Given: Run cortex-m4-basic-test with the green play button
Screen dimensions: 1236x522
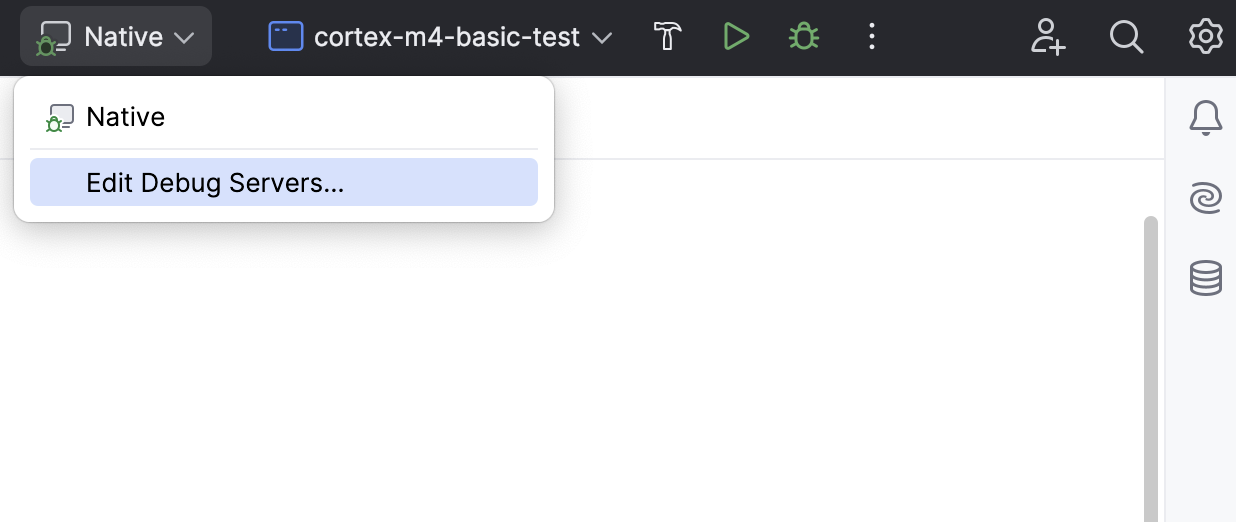Looking at the screenshot, I should pos(736,37).
